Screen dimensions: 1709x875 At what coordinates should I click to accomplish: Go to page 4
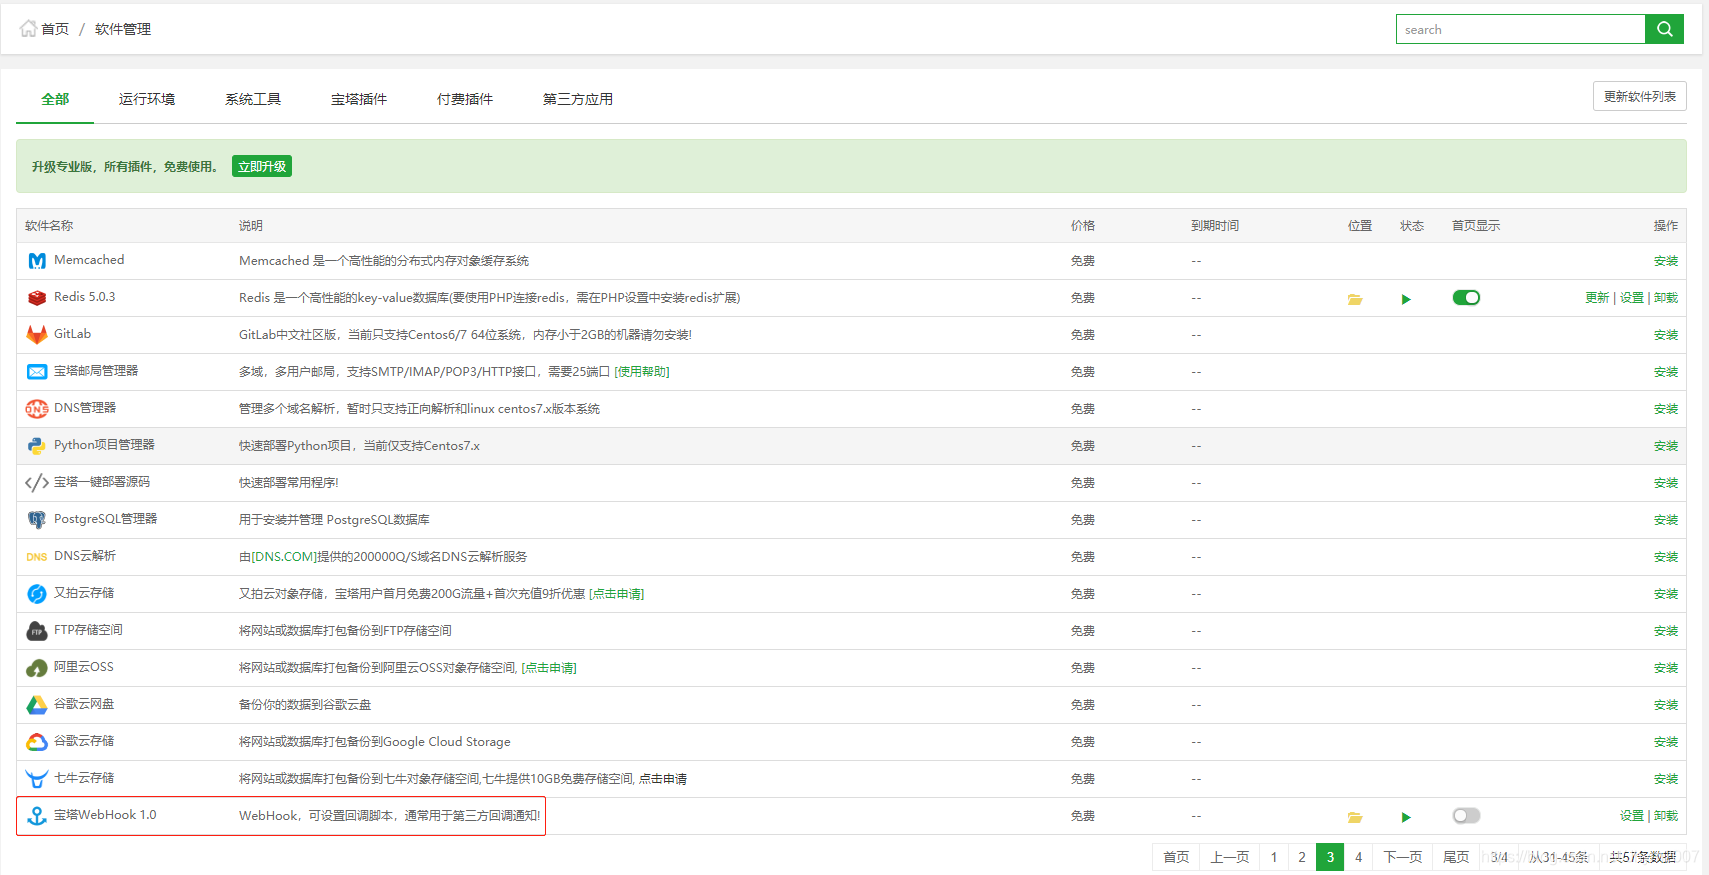coord(1358,857)
